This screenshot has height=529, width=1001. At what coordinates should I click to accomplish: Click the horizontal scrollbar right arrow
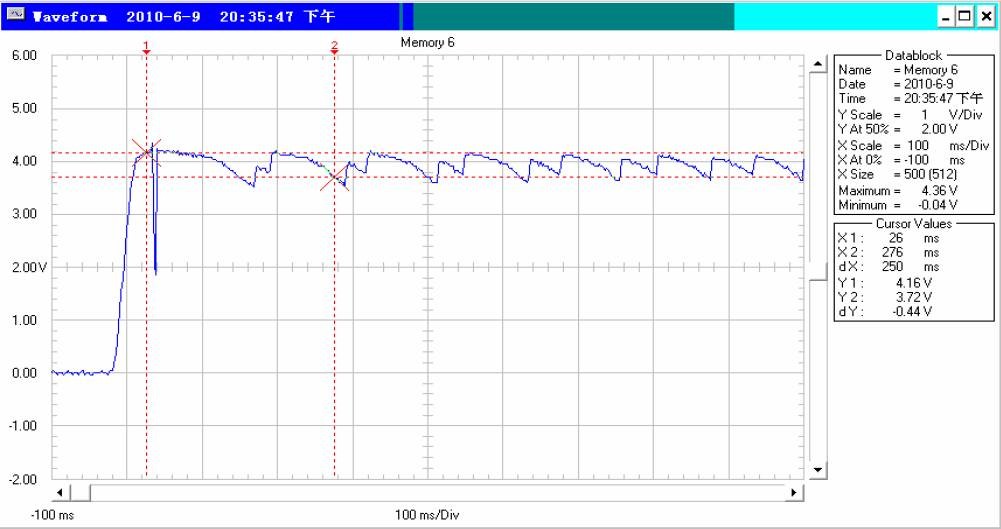(x=796, y=493)
